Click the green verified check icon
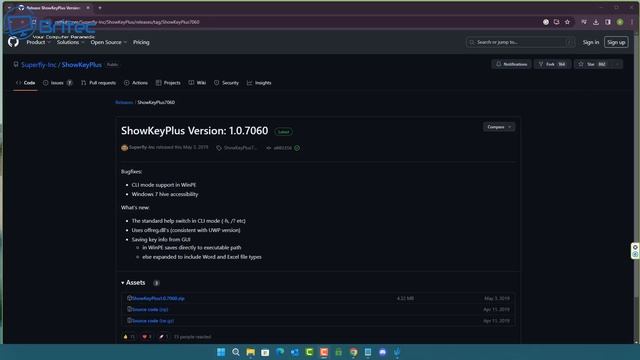This screenshot has height=360, width=640. click(x=297, y=148)
